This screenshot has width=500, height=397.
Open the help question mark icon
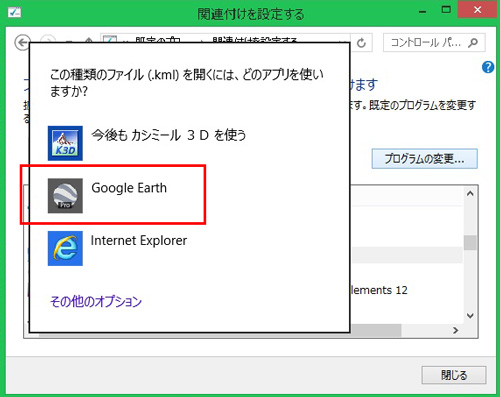(488, 67)
